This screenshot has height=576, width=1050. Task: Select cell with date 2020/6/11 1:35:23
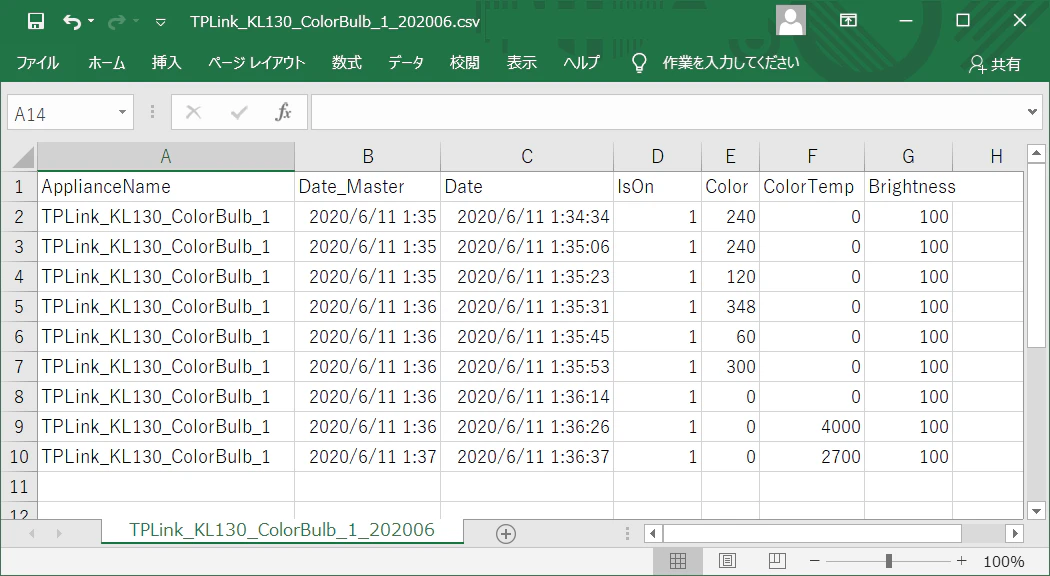pyautogui.click(x=527, y=277)
